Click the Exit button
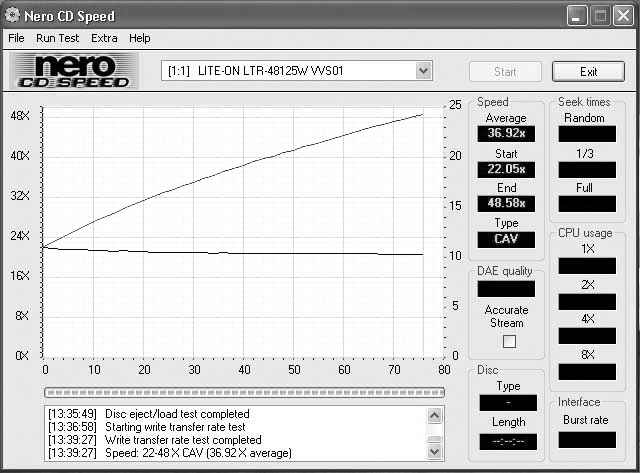The image size is (640, 473). click(x=588, y=72)
